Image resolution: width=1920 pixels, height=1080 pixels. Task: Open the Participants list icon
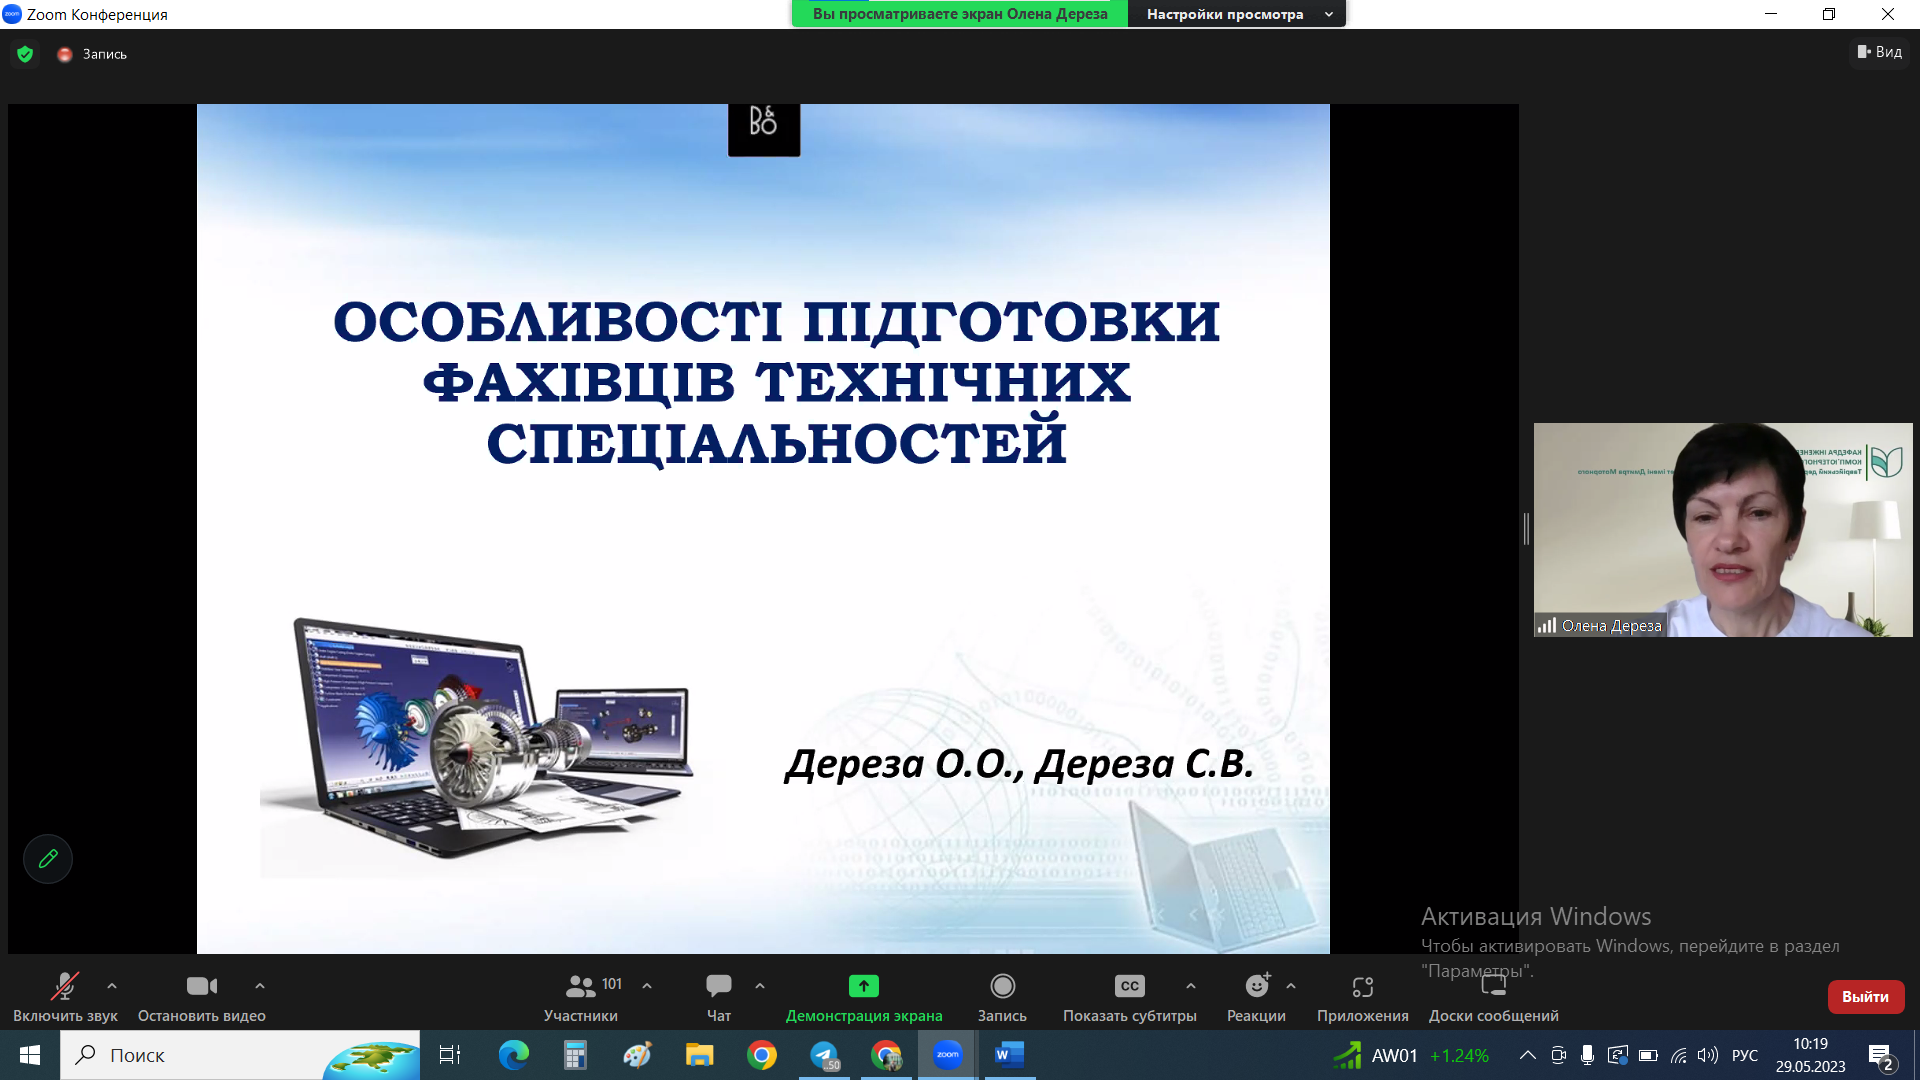[x=580, y=986]
